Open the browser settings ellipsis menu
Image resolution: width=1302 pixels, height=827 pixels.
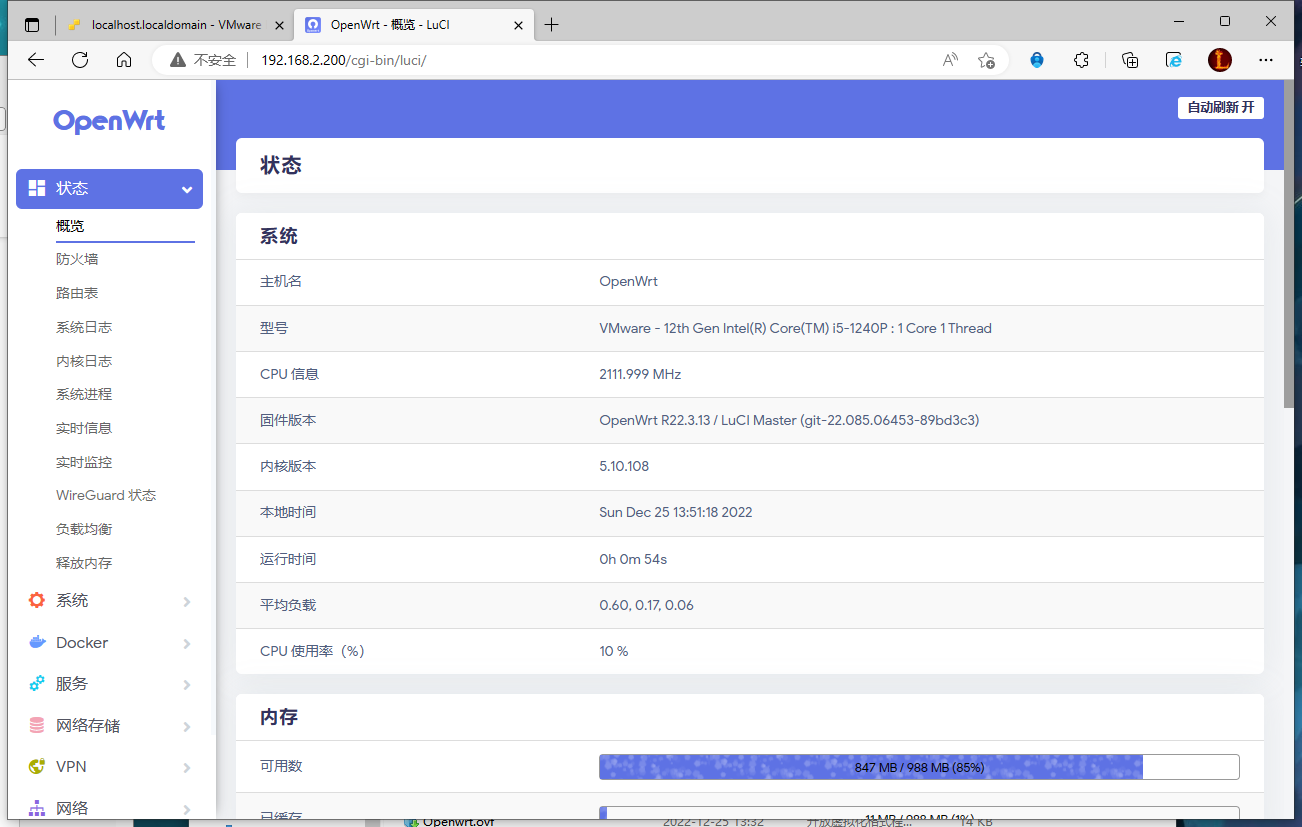click(x=1266, y=60)
